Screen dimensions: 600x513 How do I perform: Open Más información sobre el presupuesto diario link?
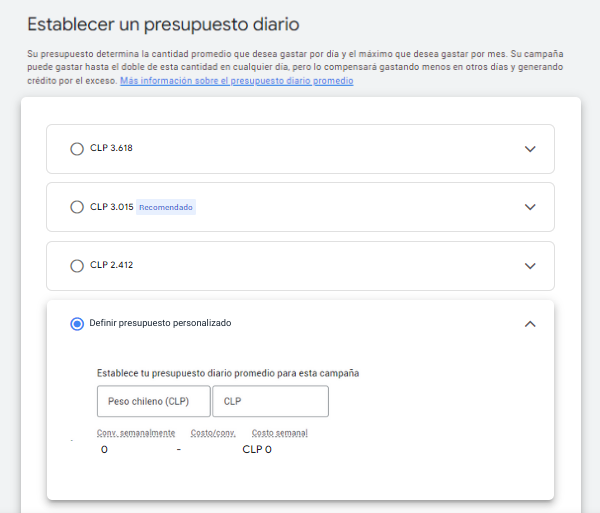236,81
